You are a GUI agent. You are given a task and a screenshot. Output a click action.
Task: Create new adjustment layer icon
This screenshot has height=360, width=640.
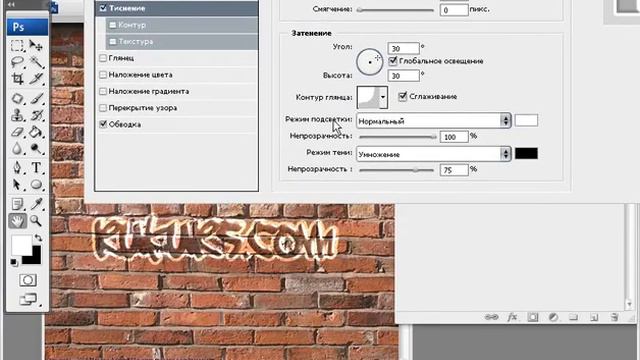[553, 317]
